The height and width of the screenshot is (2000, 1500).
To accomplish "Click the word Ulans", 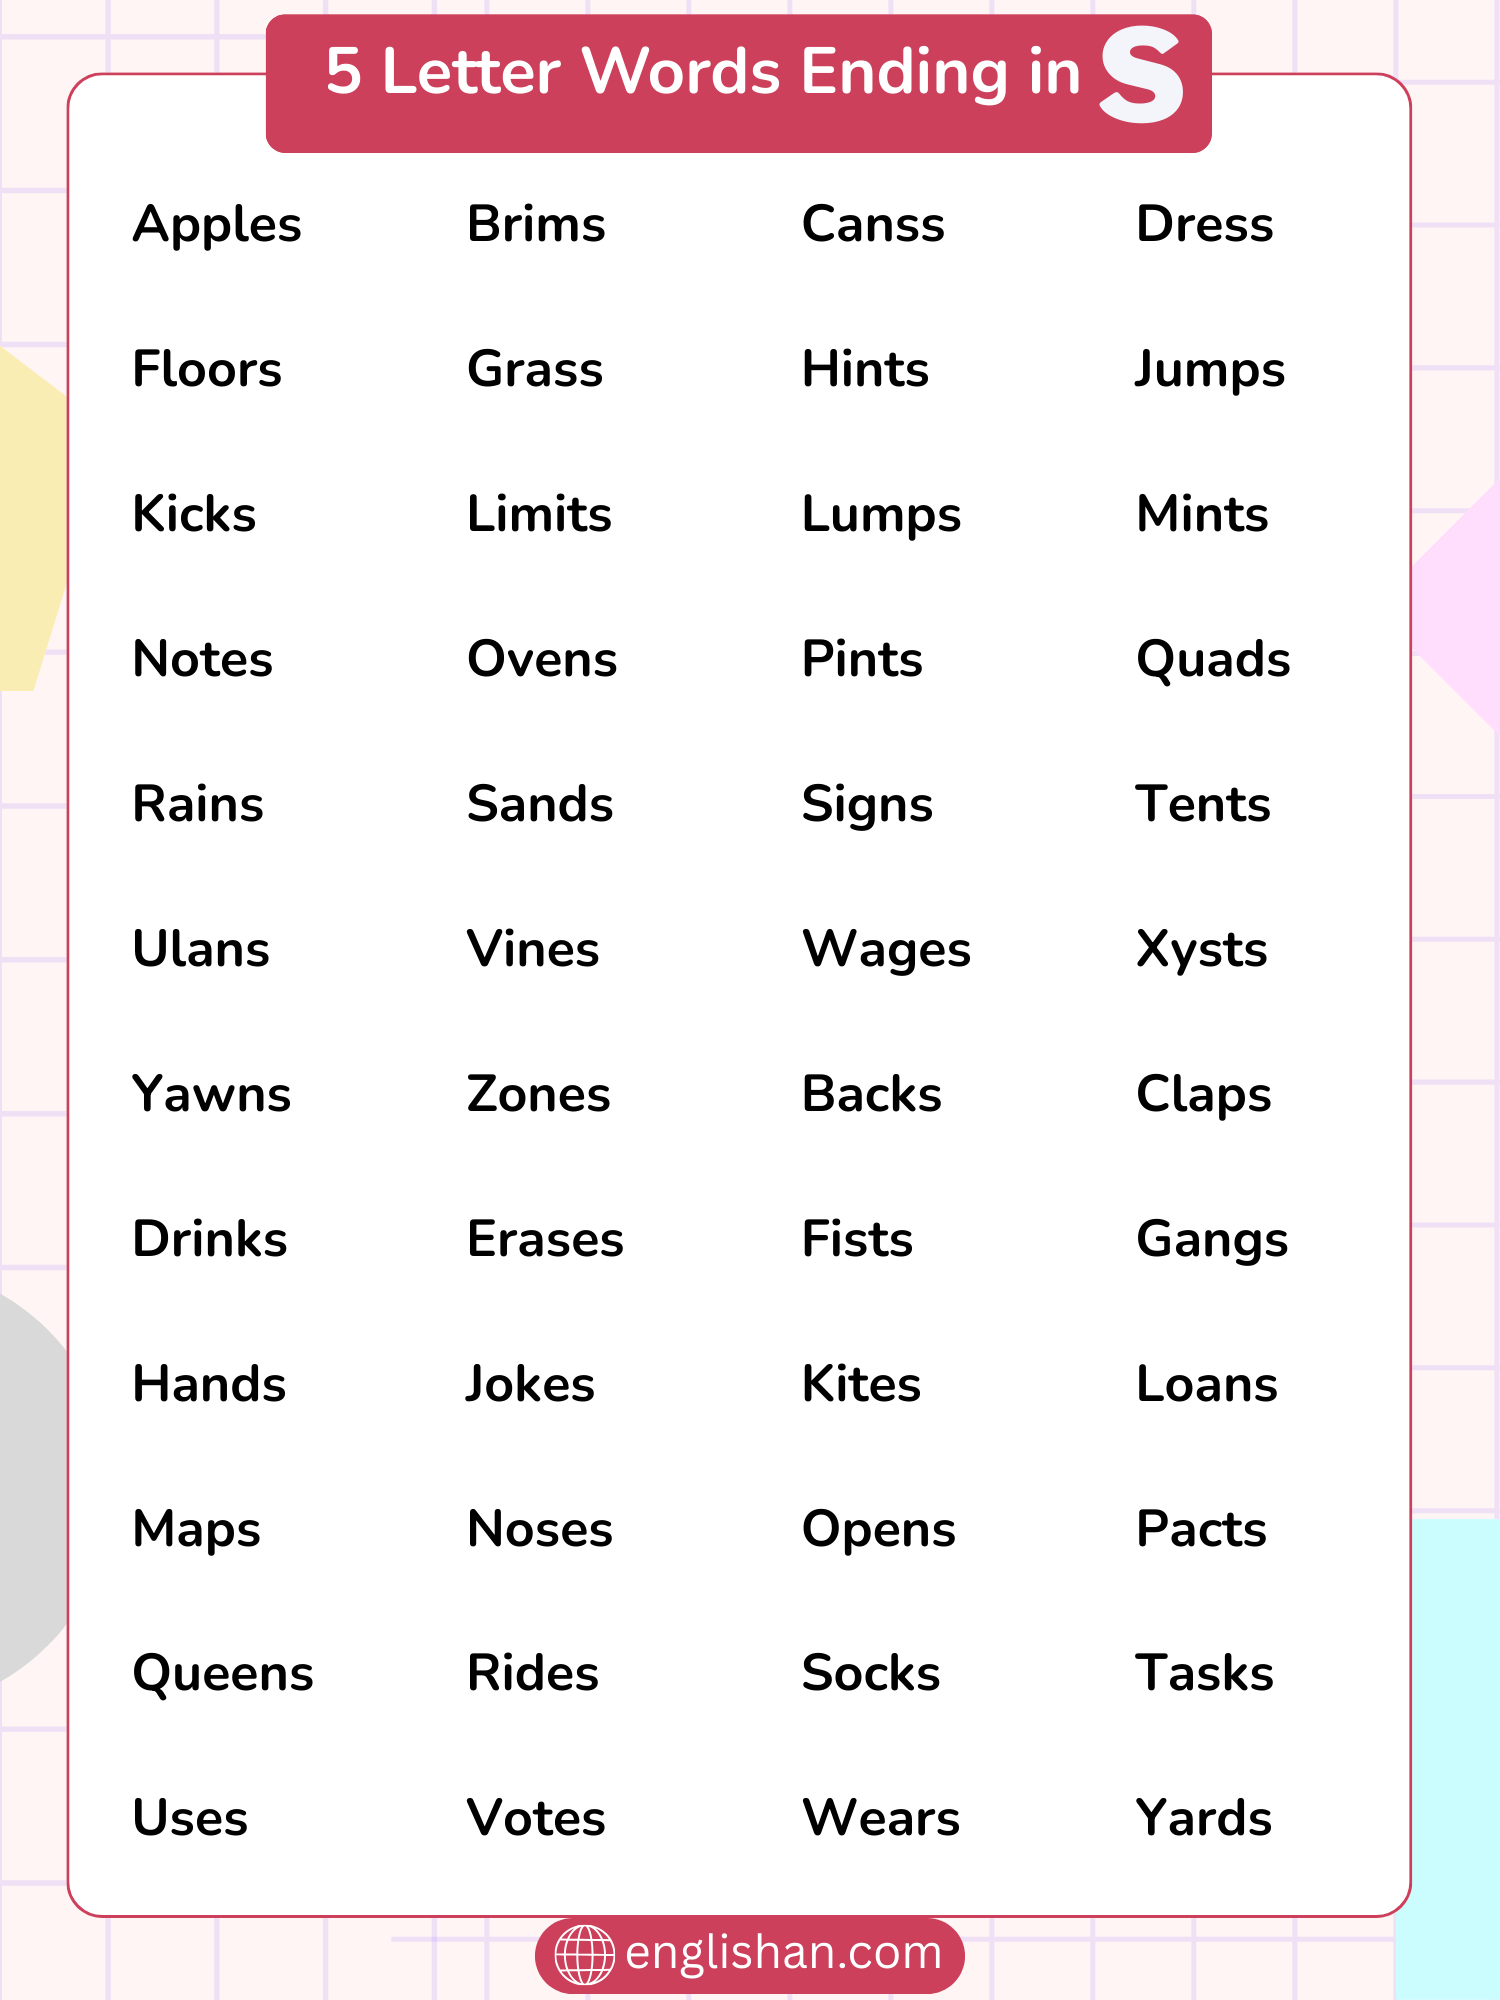I will [x=201, y=950].
